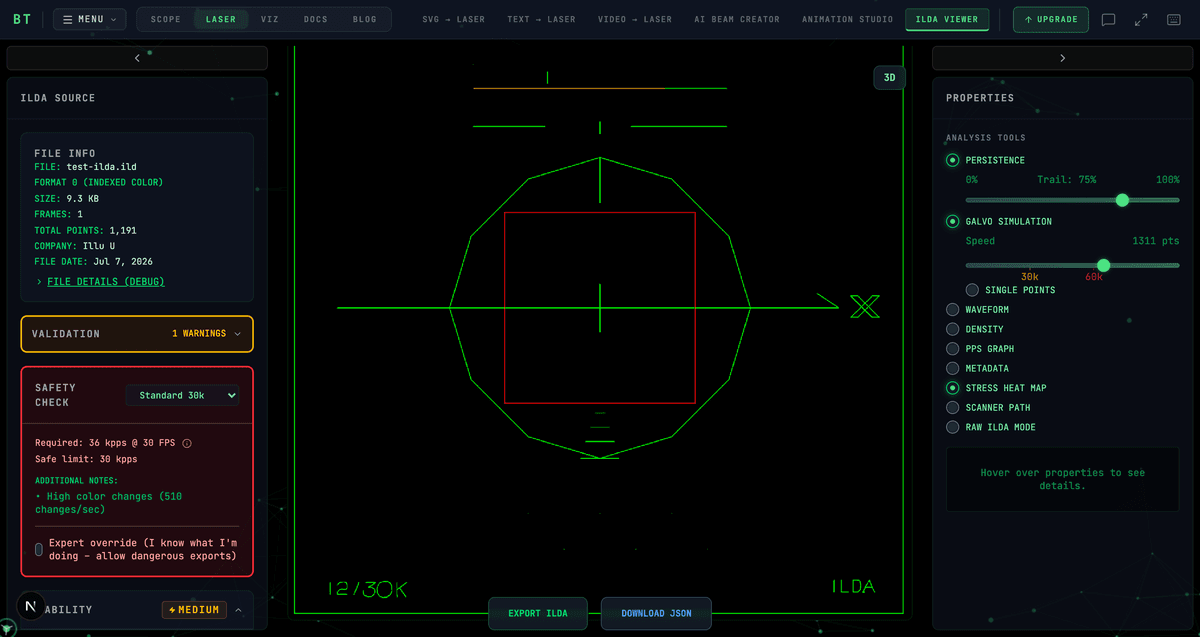Toggle fullscreen with the expand arrows icon
1200x637 pixels.
coord(1142,19)
